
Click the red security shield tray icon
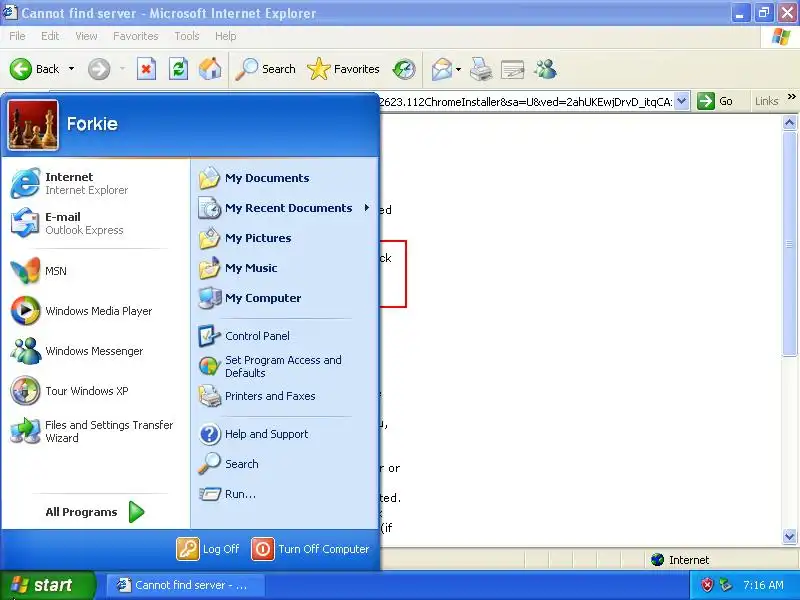tap(707, 585)
